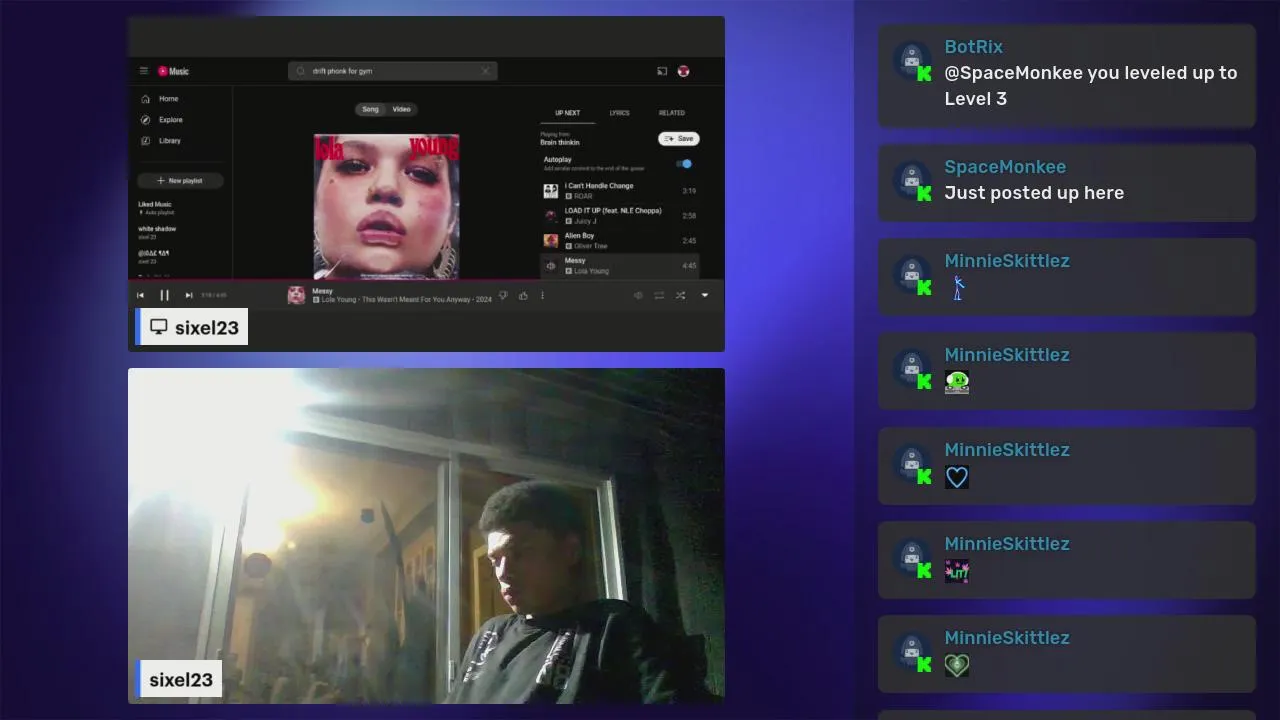
Task: Click the volume speaker icon
Action: [638, 296]
